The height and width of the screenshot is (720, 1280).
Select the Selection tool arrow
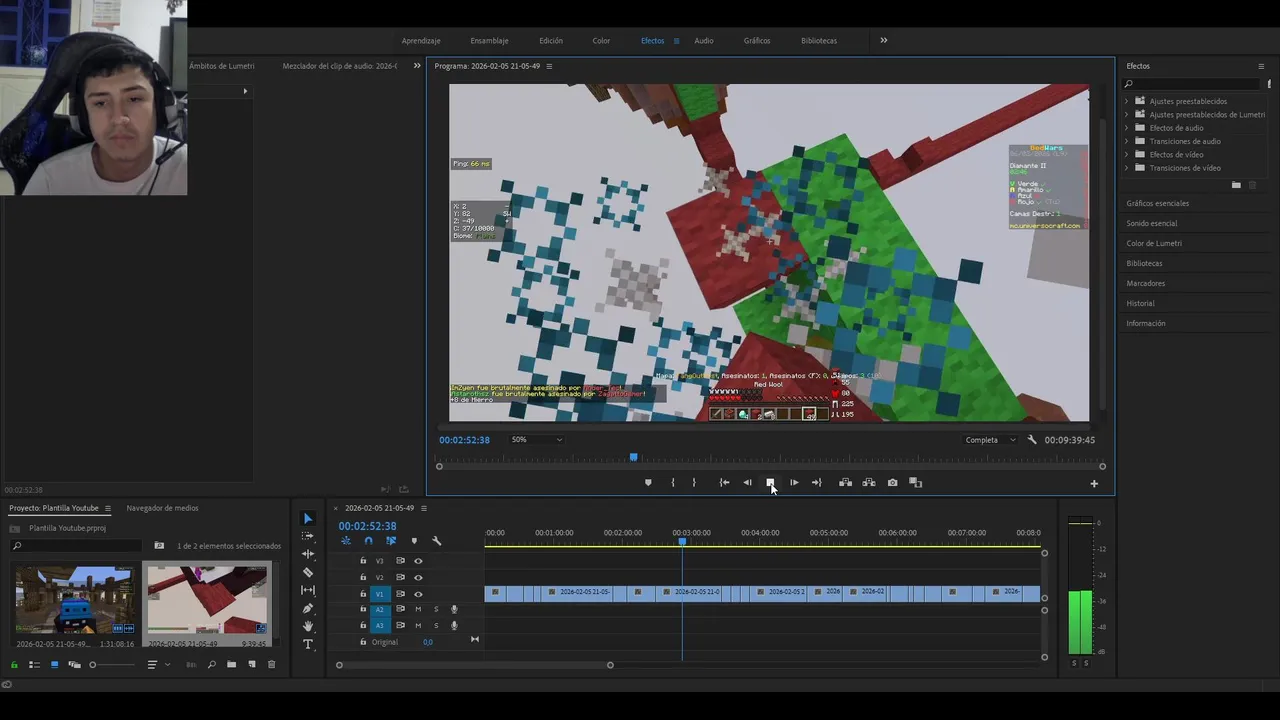point(308,518)
